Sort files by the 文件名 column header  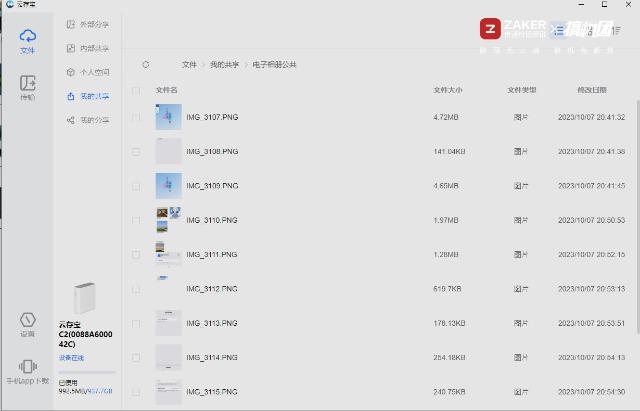[166, 90]
